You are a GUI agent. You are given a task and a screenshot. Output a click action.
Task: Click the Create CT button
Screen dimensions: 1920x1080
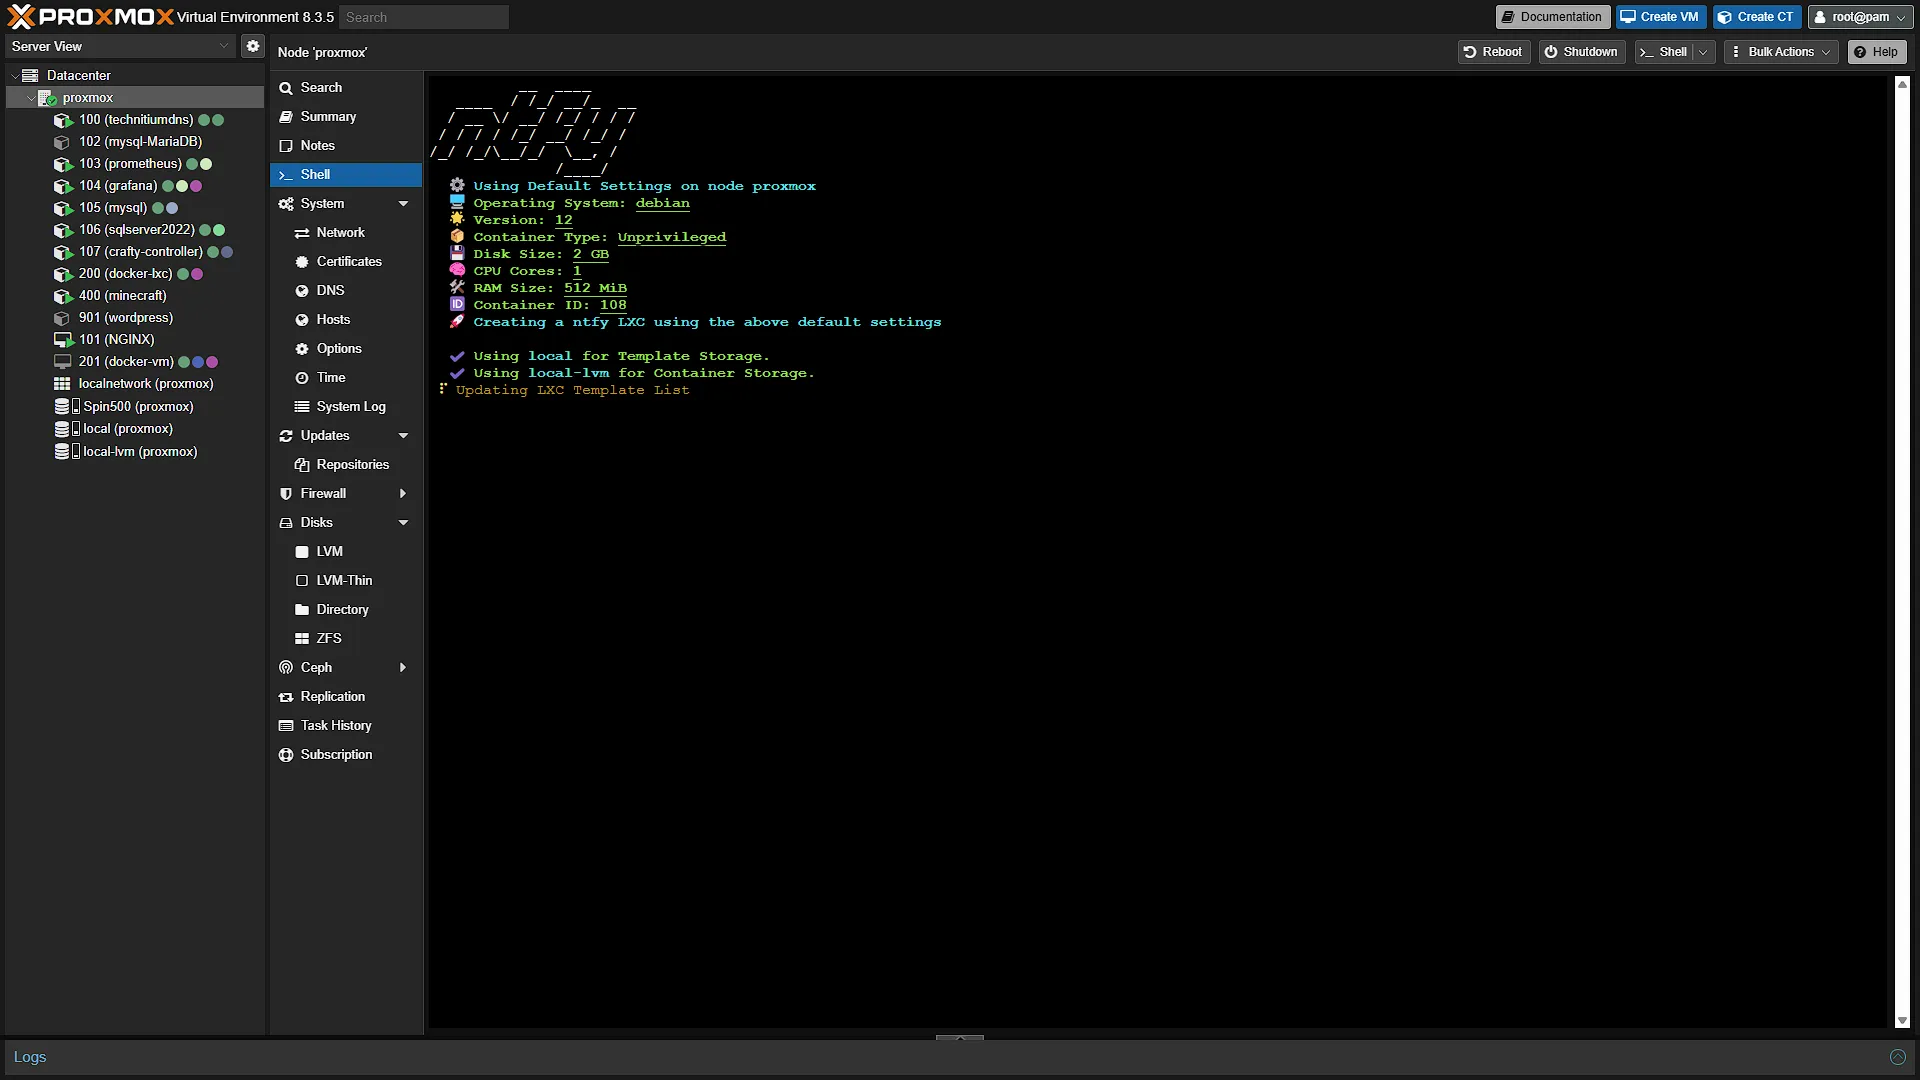click(1757, 17)
